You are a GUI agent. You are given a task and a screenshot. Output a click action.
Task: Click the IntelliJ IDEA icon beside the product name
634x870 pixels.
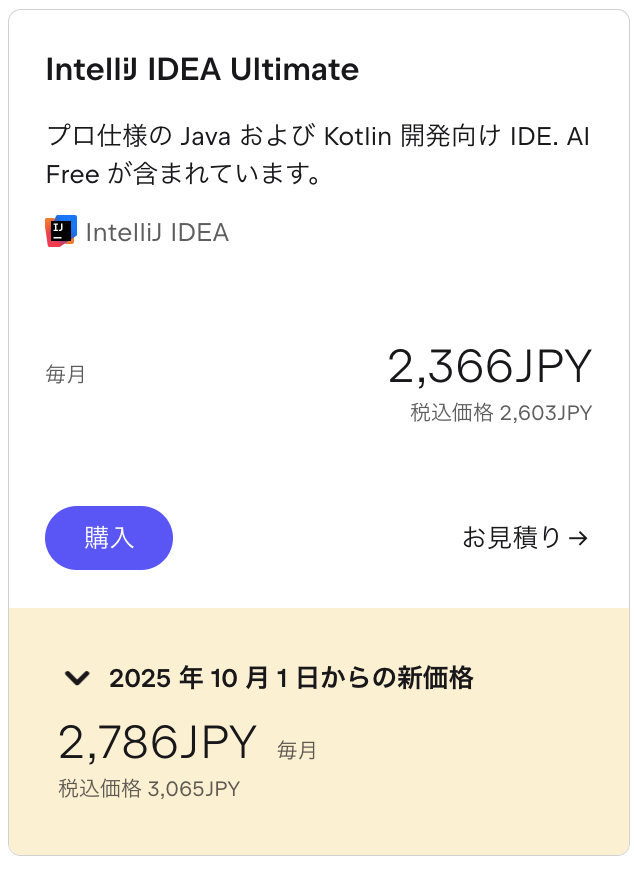59,229
